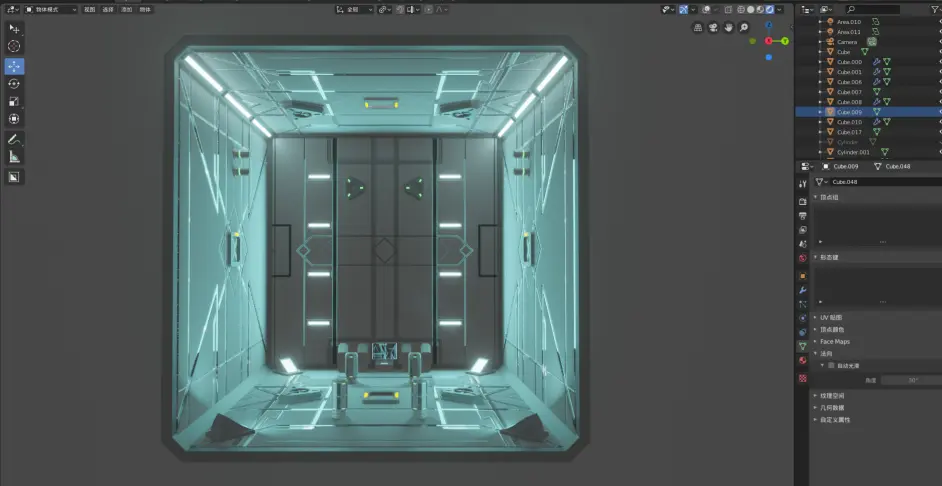Image resolution: width=942 pixels, height=486 pixels.
Task: Switch to rendered viewport shading
Action: [x=770, y=10]
